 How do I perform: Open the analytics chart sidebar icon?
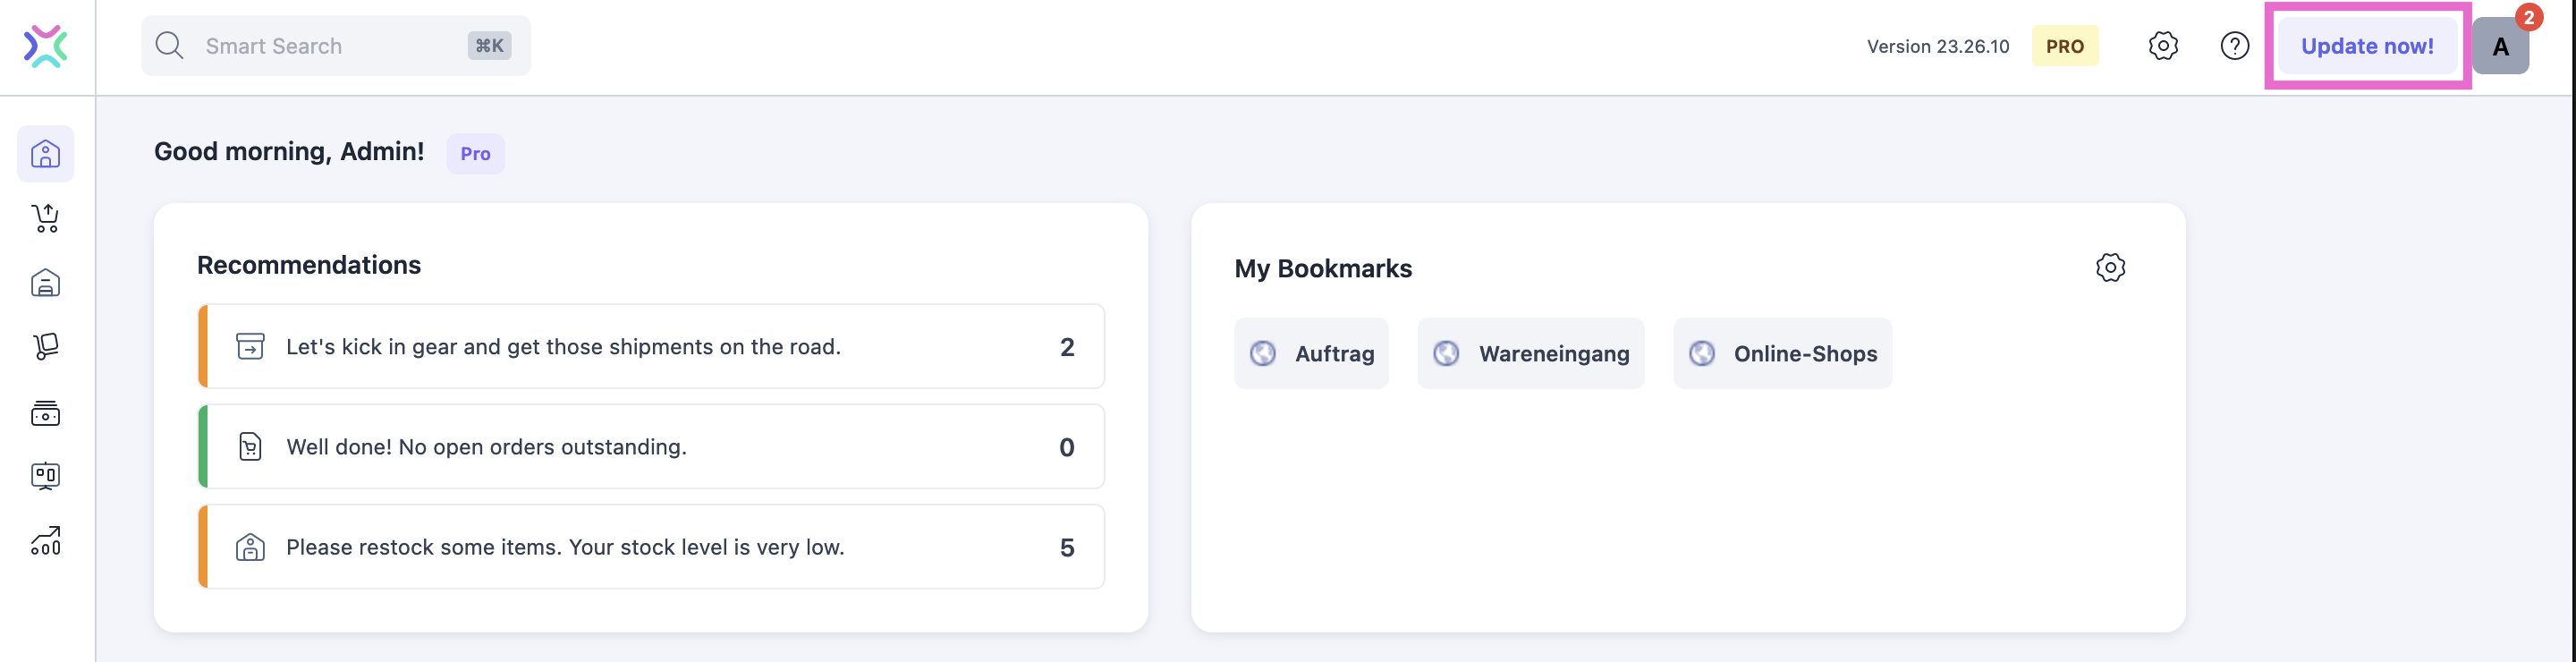46,541
